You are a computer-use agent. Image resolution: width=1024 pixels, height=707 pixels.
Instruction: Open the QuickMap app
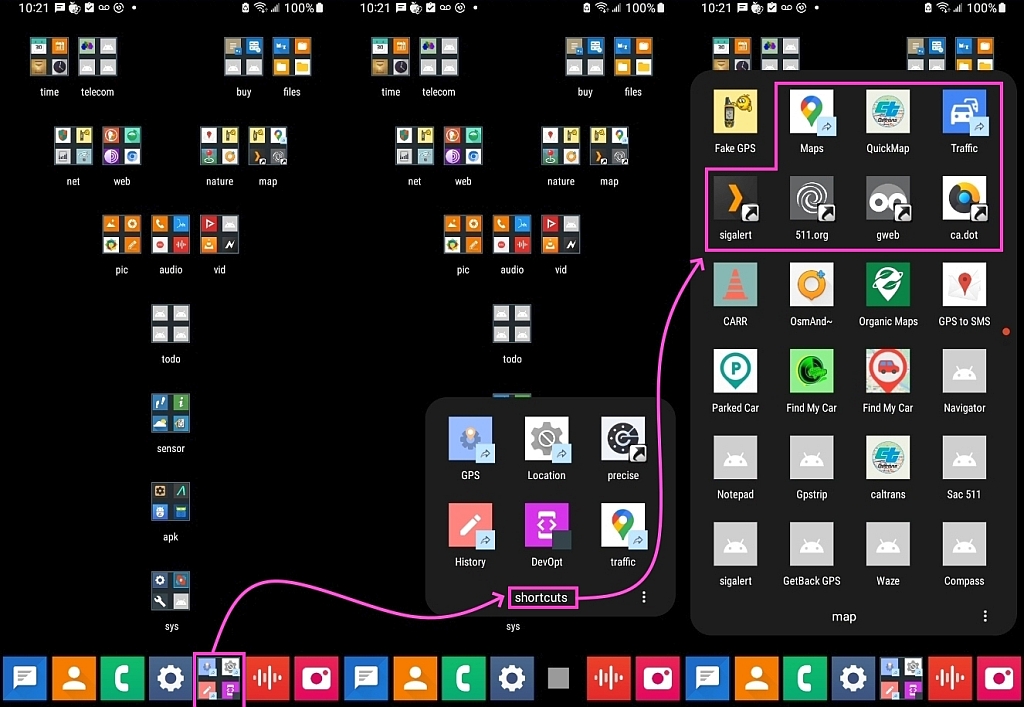coord(888,112)
